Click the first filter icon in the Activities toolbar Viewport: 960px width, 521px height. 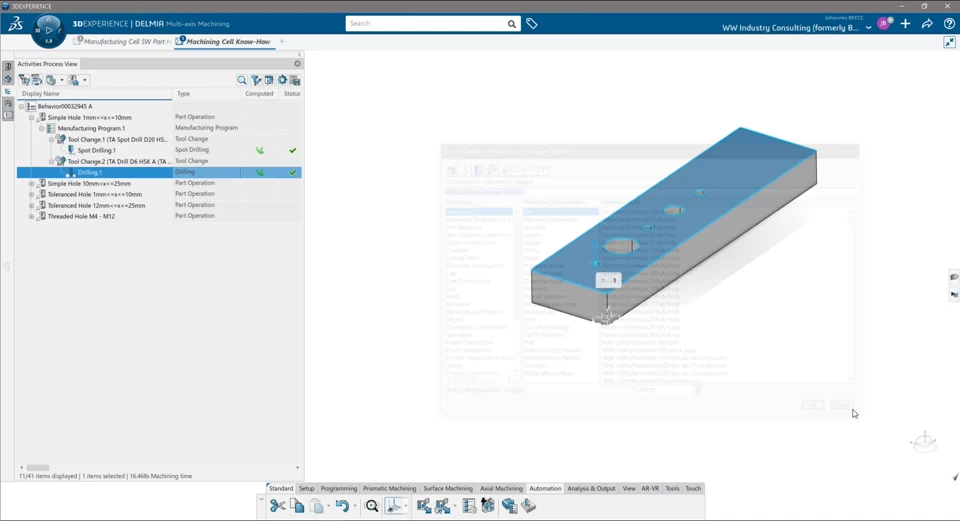pyautogui.click(x=24, y=80)
